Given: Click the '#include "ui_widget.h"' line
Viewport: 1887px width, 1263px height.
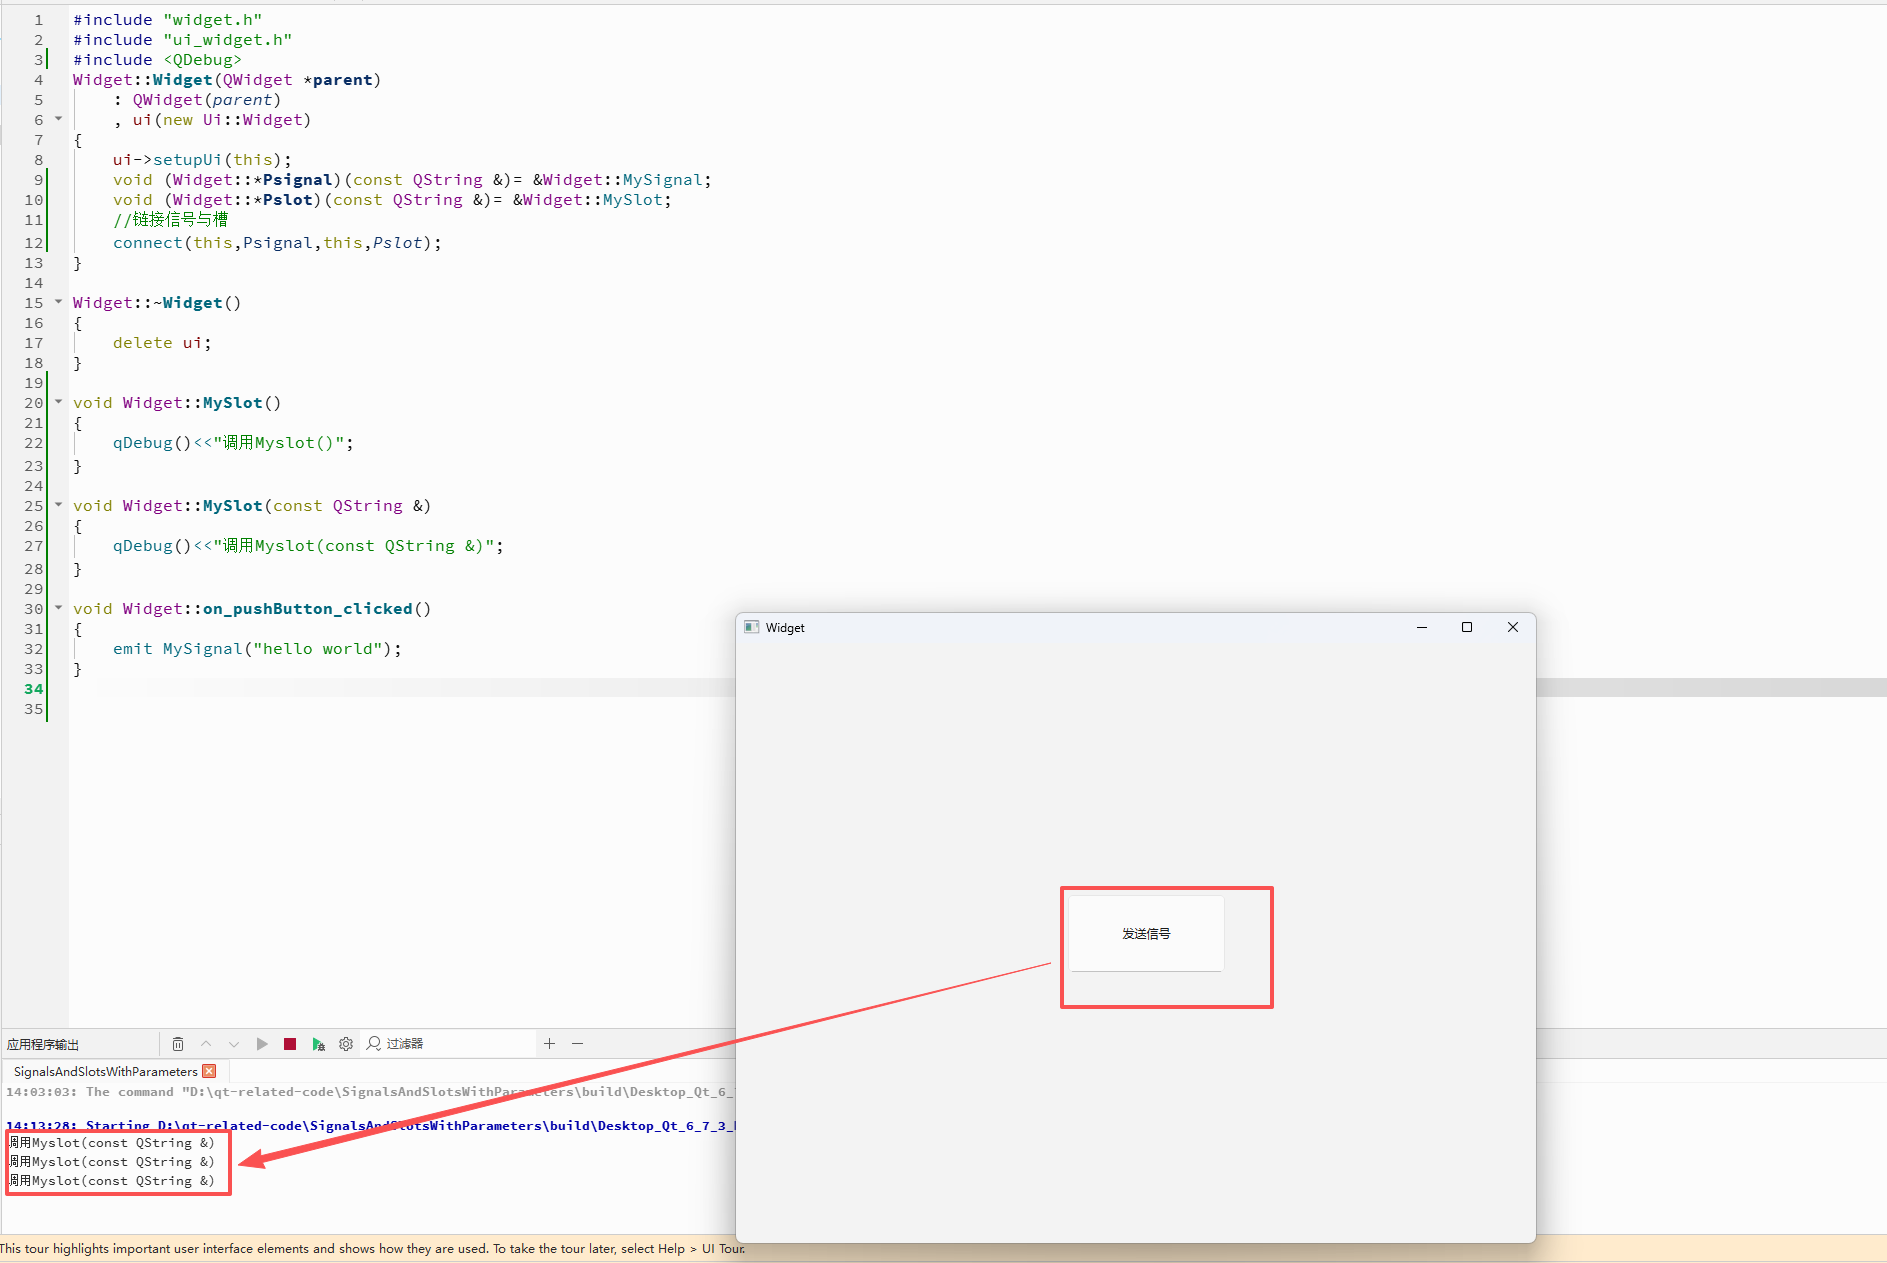Looking at the screenshot, I should 182,40.
